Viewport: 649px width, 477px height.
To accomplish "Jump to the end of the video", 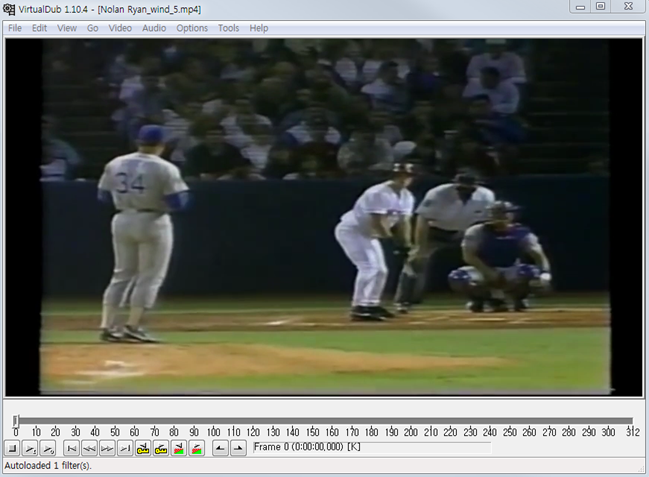I will click(125, 448).
